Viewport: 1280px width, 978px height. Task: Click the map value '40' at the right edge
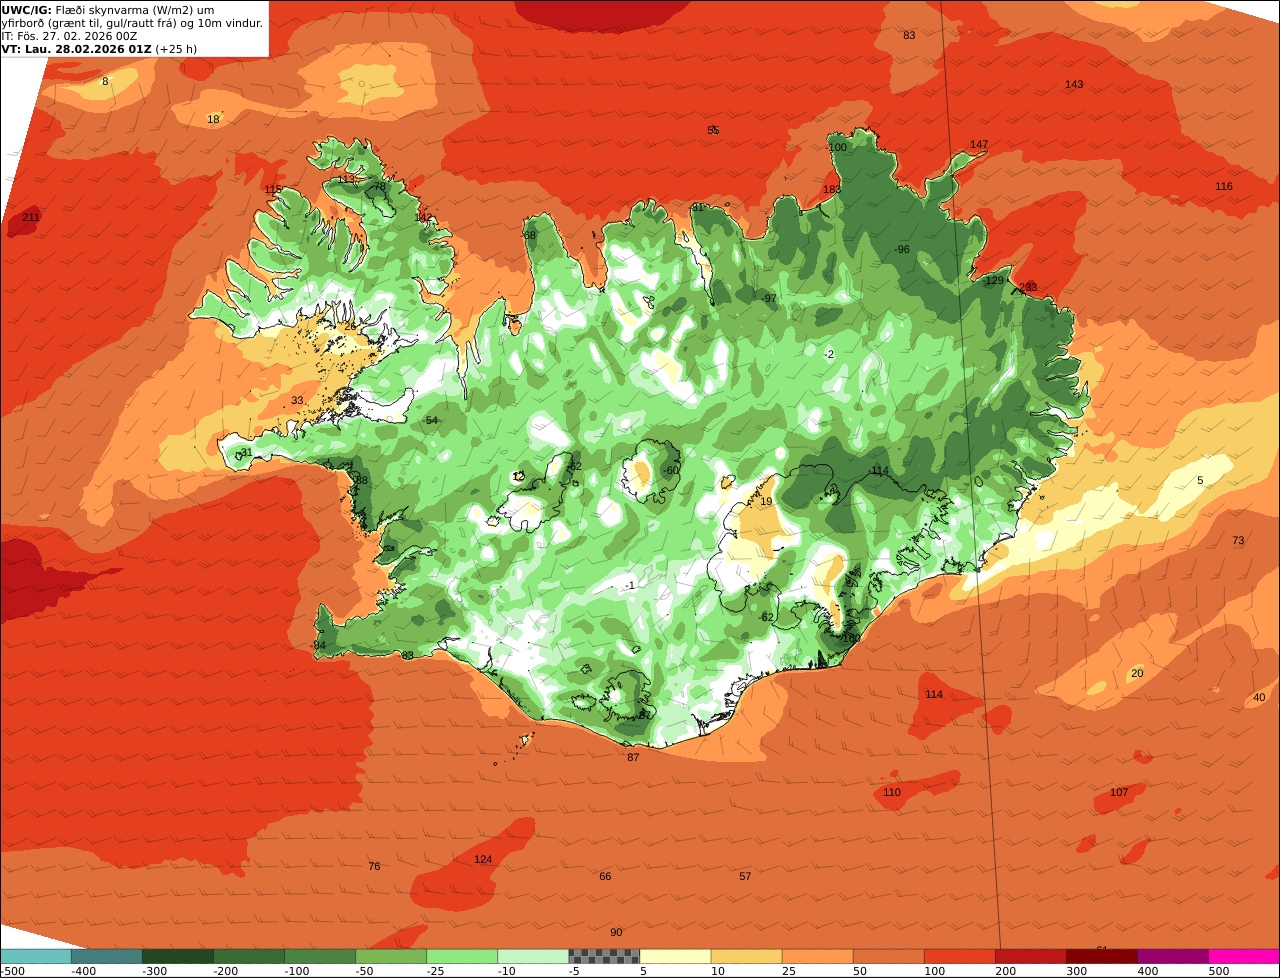[x=1259, y=697]
